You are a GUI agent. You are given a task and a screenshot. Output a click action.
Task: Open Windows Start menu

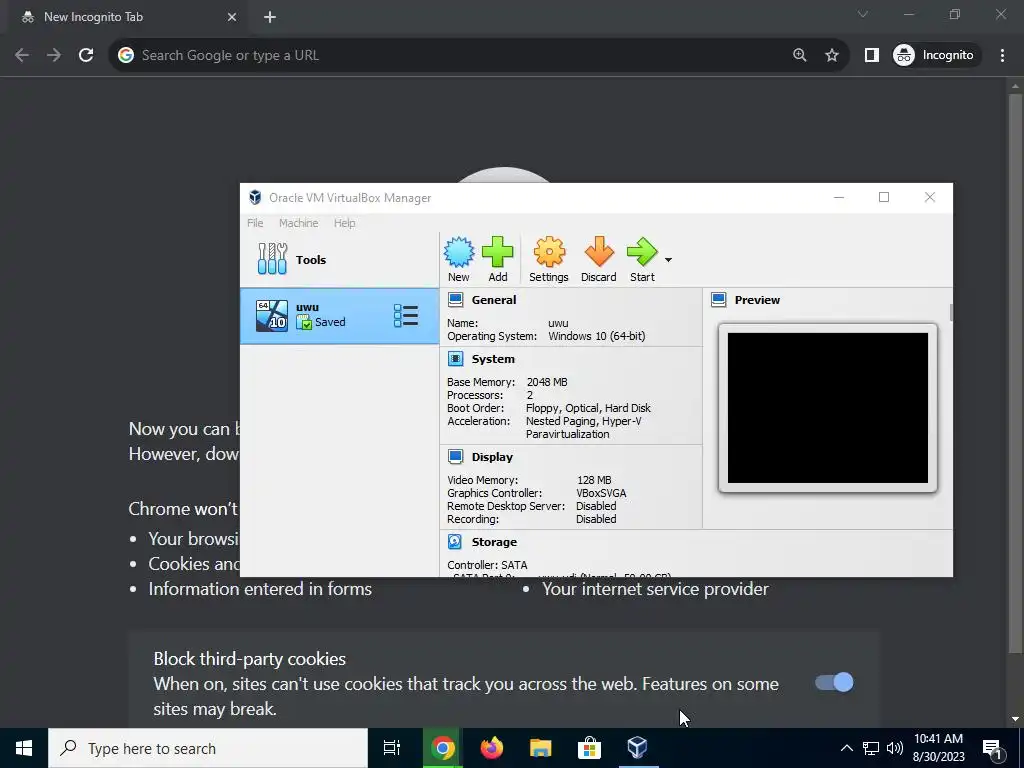[x=24, y=748]
